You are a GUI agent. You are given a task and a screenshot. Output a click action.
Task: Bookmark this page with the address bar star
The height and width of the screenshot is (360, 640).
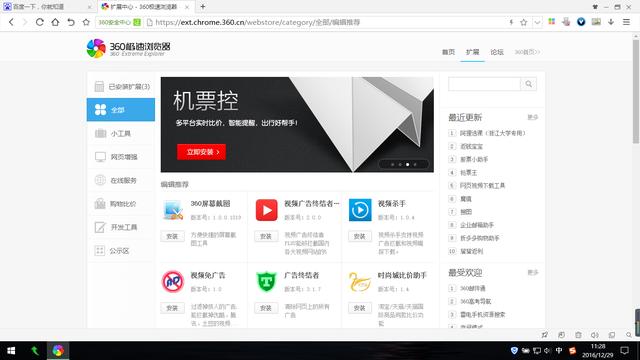(524, 22)
